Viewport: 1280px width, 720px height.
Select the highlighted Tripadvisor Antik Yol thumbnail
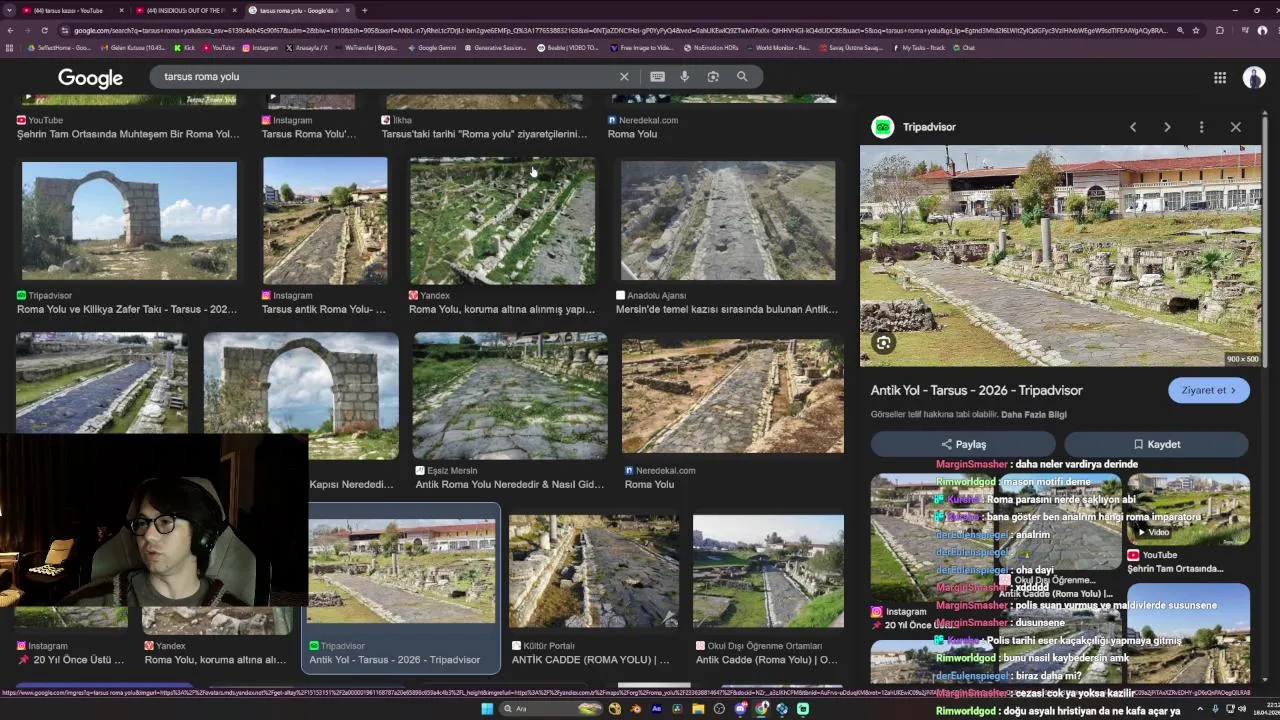click(x=401, y=571)
